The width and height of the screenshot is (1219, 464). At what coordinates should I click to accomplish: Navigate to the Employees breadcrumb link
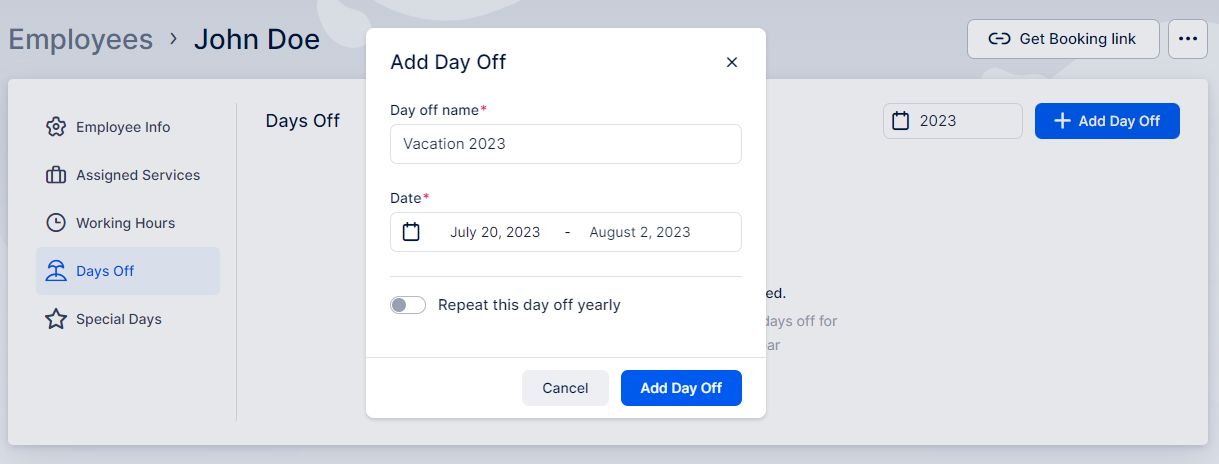click(81, 39)
